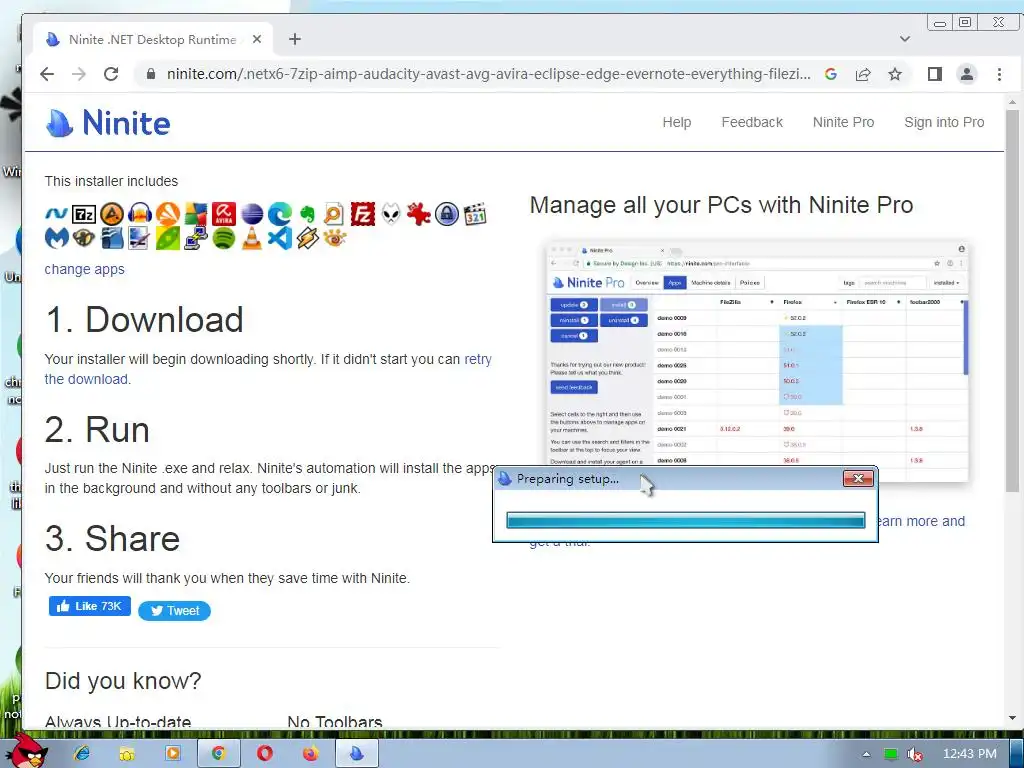Bookmark this tab with star icon
Image resolution: width=1024 pixels, height=768 pixels.
point(895,74)
